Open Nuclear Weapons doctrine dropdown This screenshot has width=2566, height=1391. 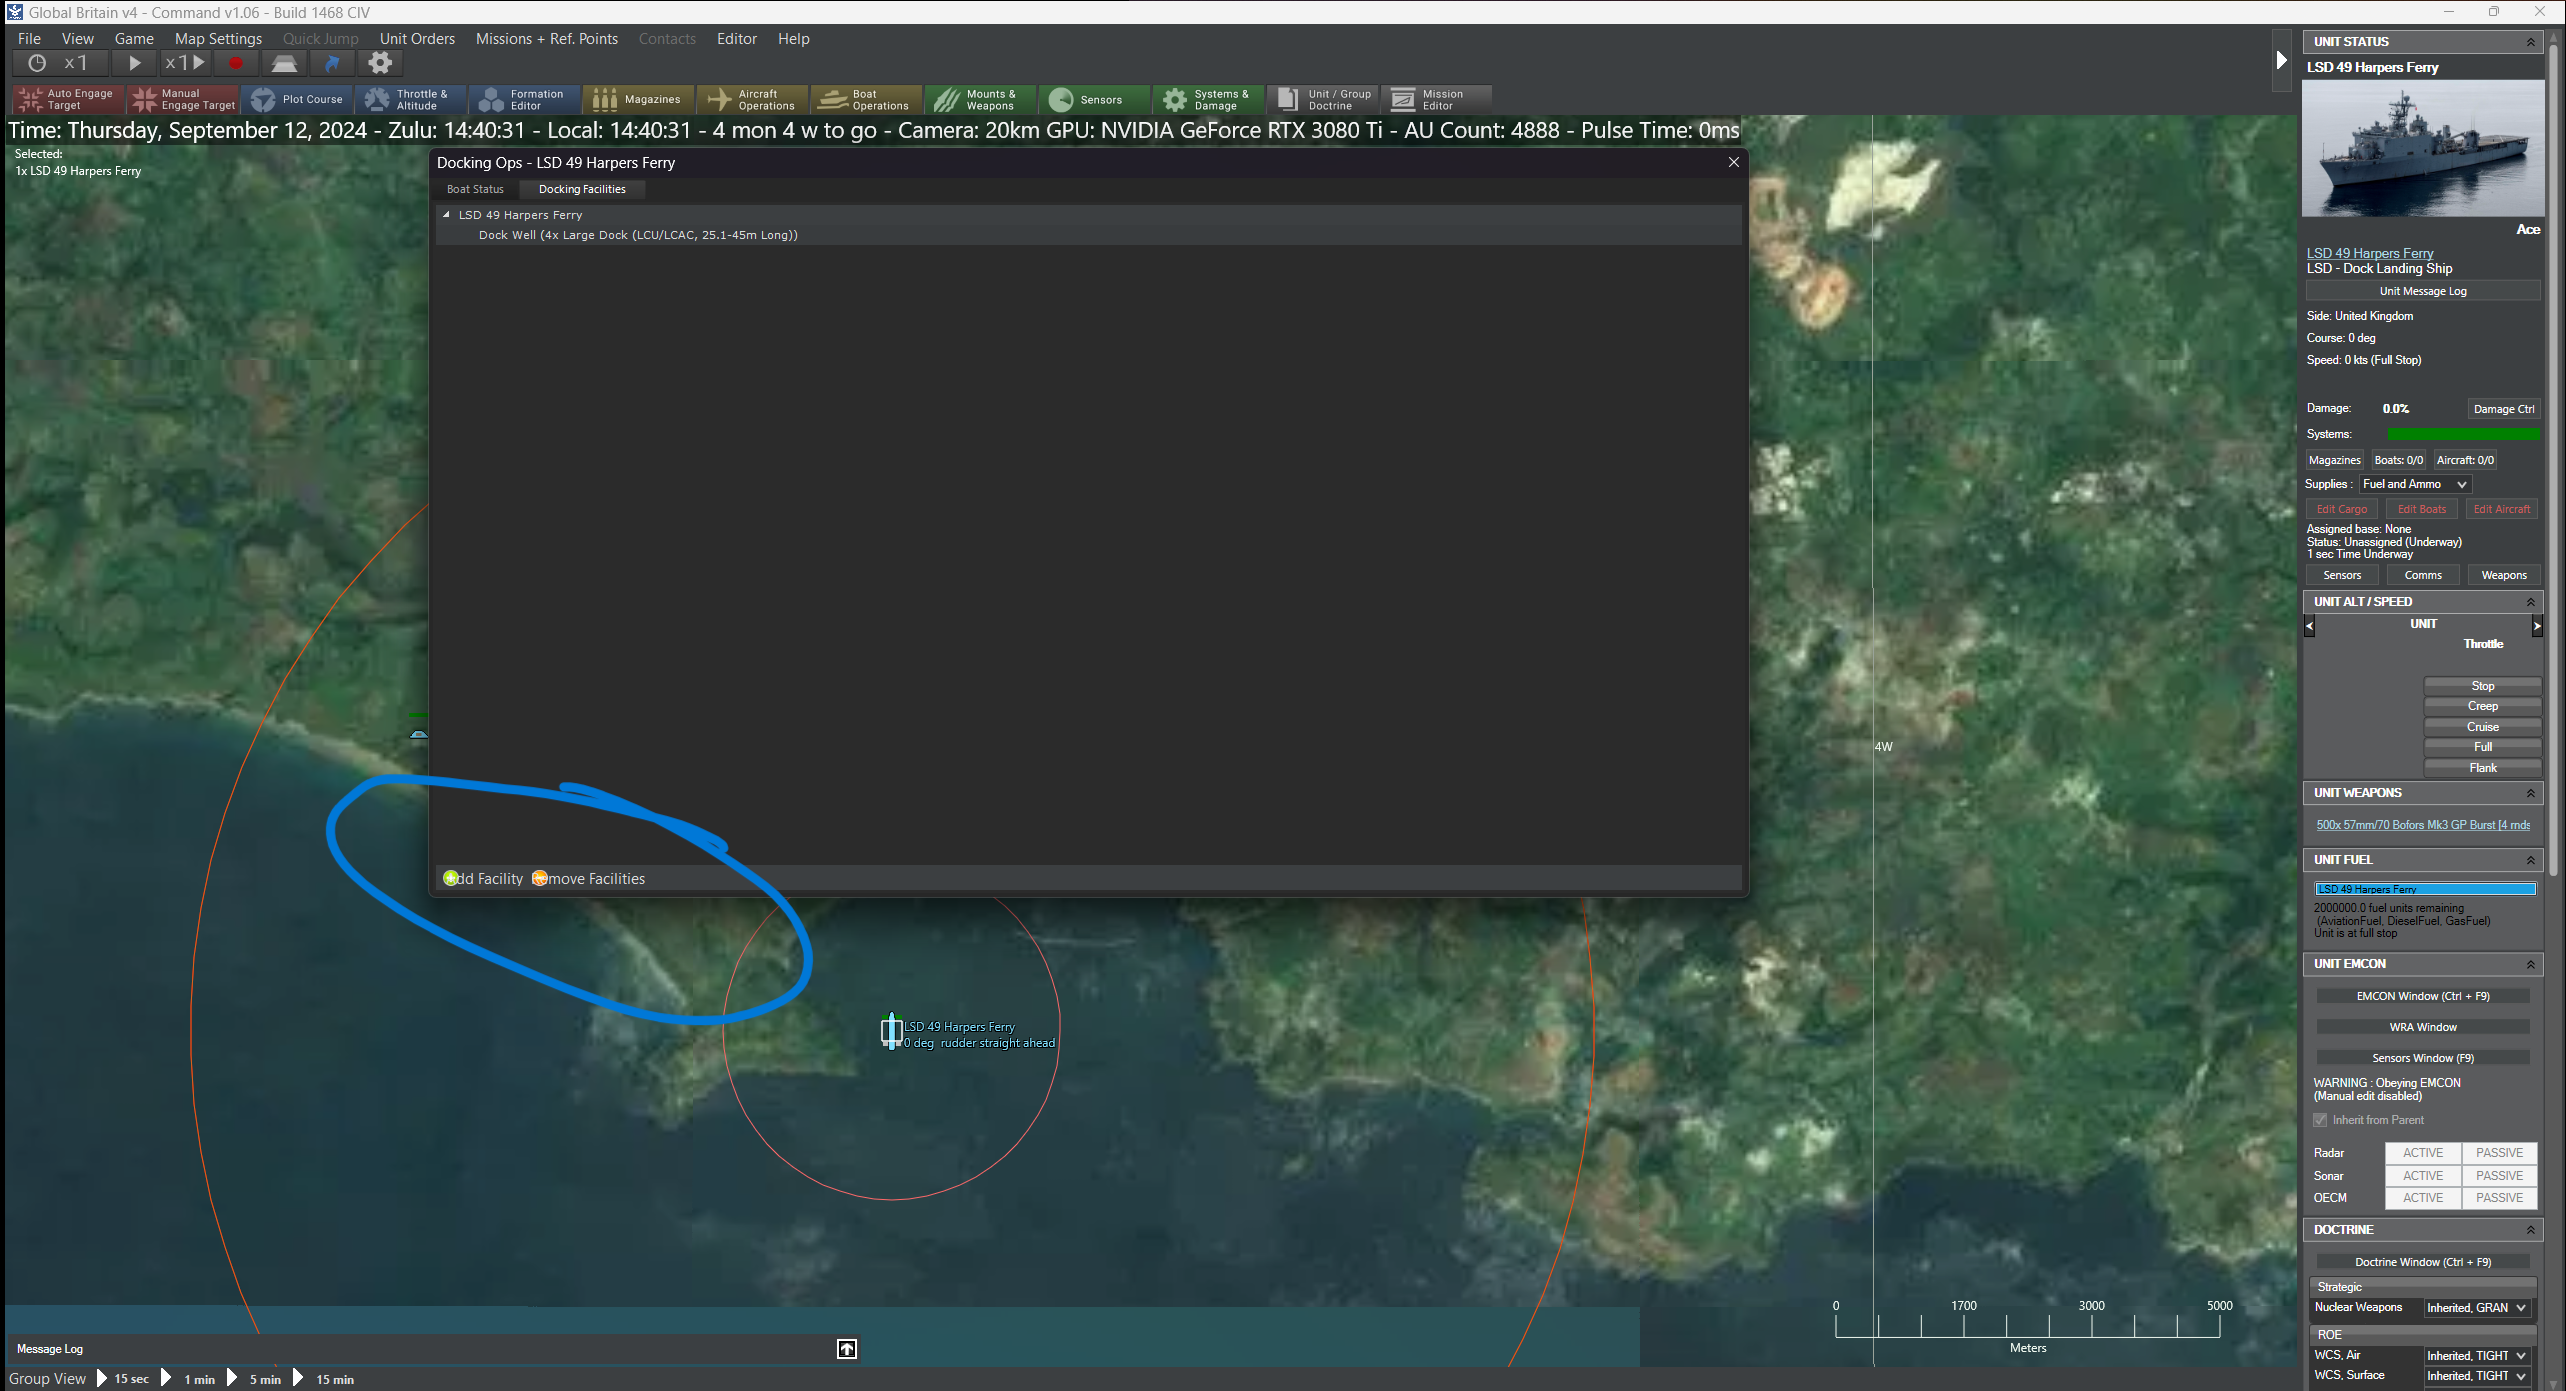(x=2477, y=1308)
